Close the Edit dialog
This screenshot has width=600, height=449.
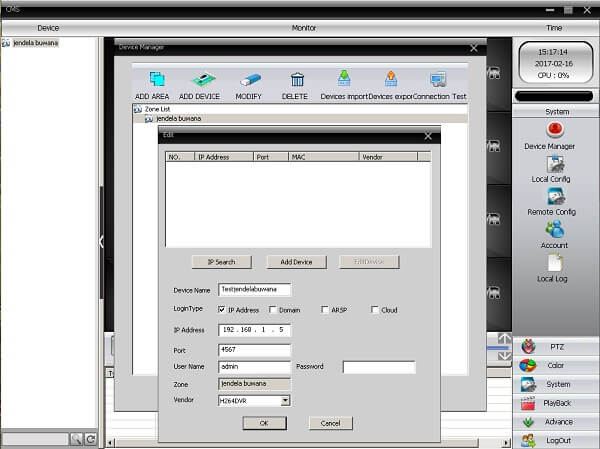tap(428, 136)
